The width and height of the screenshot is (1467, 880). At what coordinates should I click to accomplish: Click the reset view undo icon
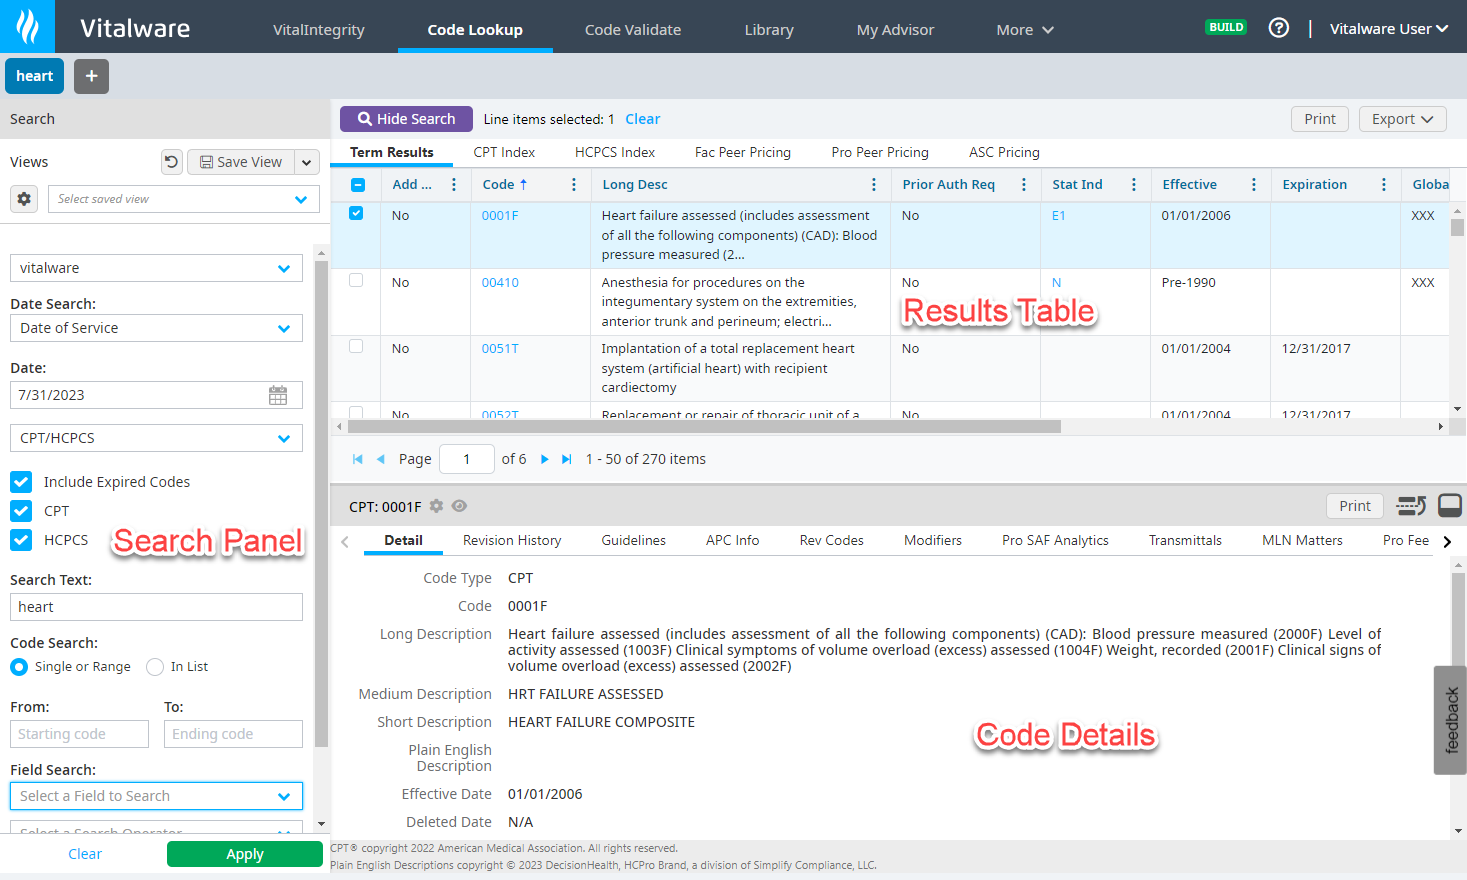pyautogui.click(x=172, y=162)
